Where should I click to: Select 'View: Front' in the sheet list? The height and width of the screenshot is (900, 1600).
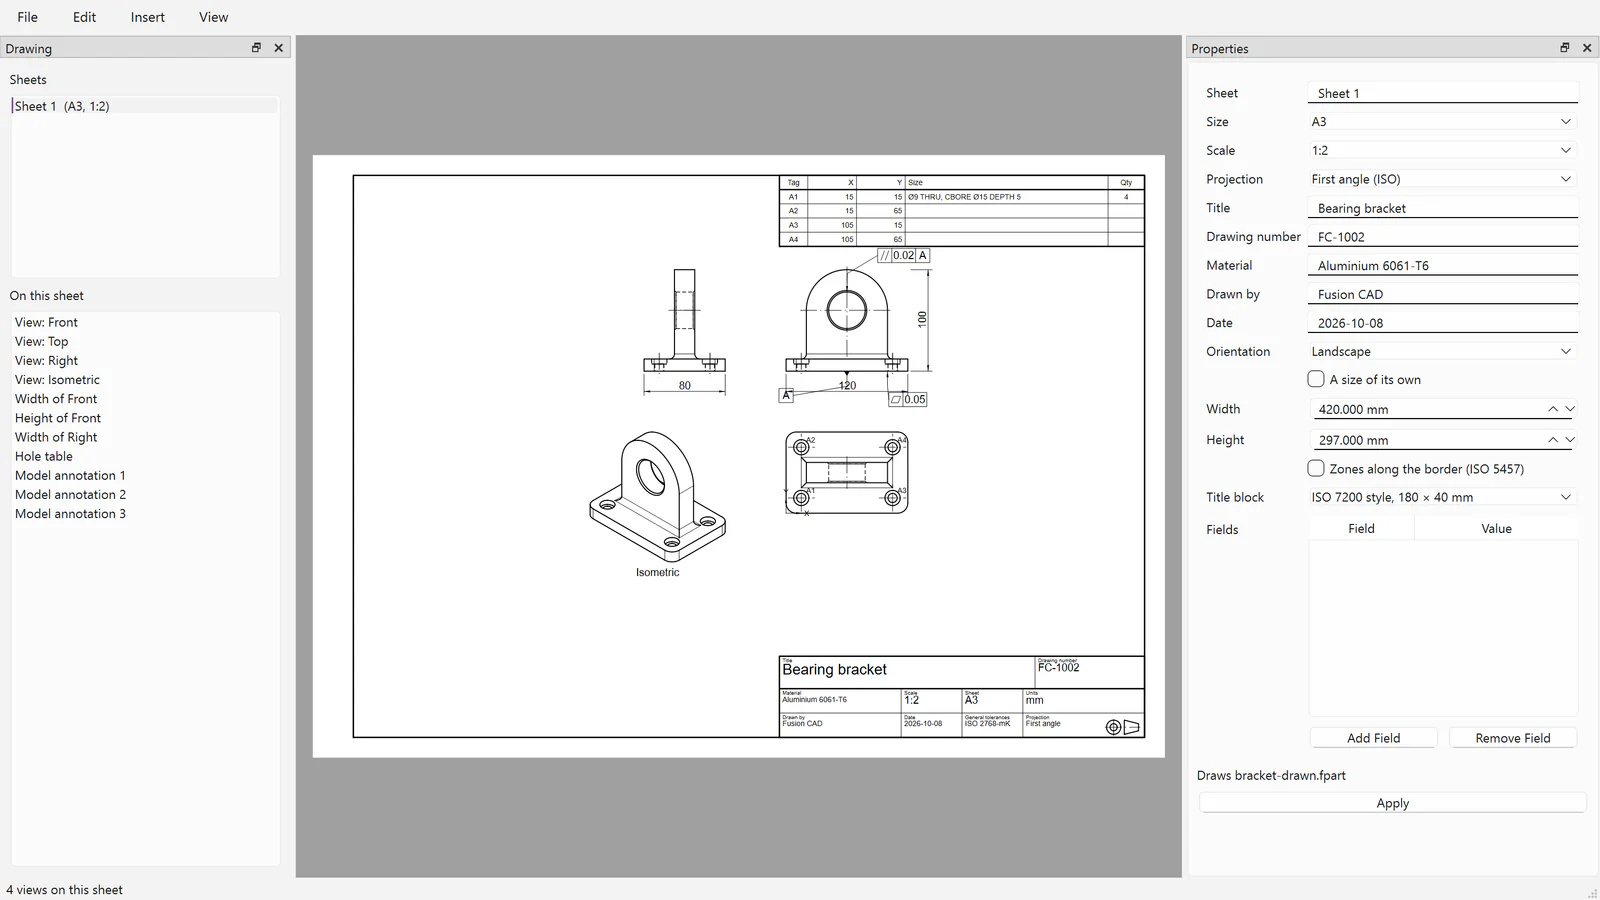click(x=145, y=322)
